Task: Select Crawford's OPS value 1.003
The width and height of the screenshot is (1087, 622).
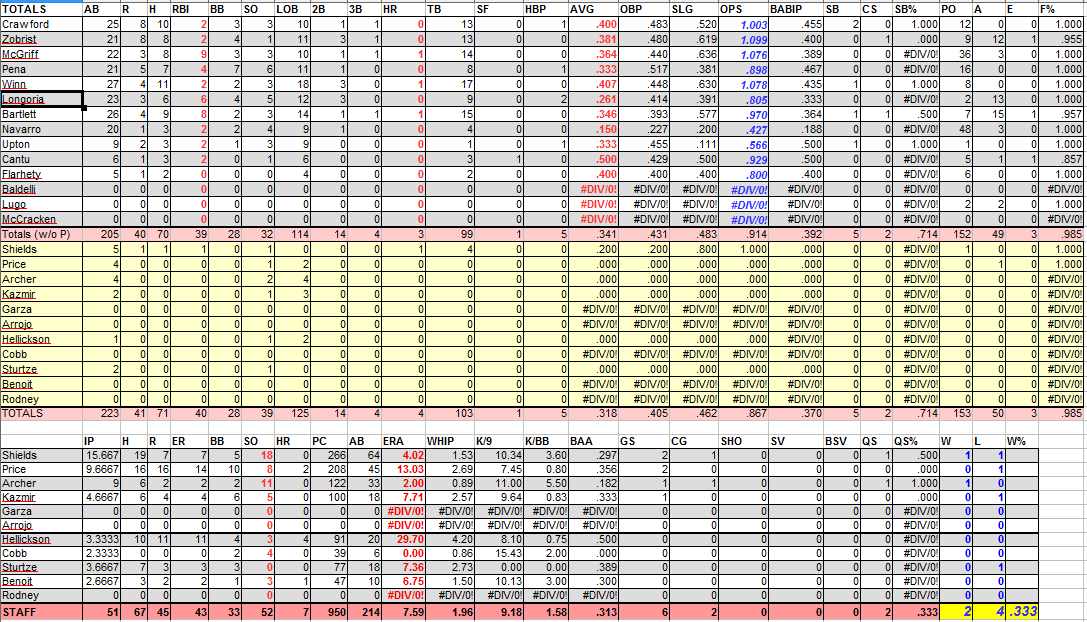Action: click(x=744, y=24)
